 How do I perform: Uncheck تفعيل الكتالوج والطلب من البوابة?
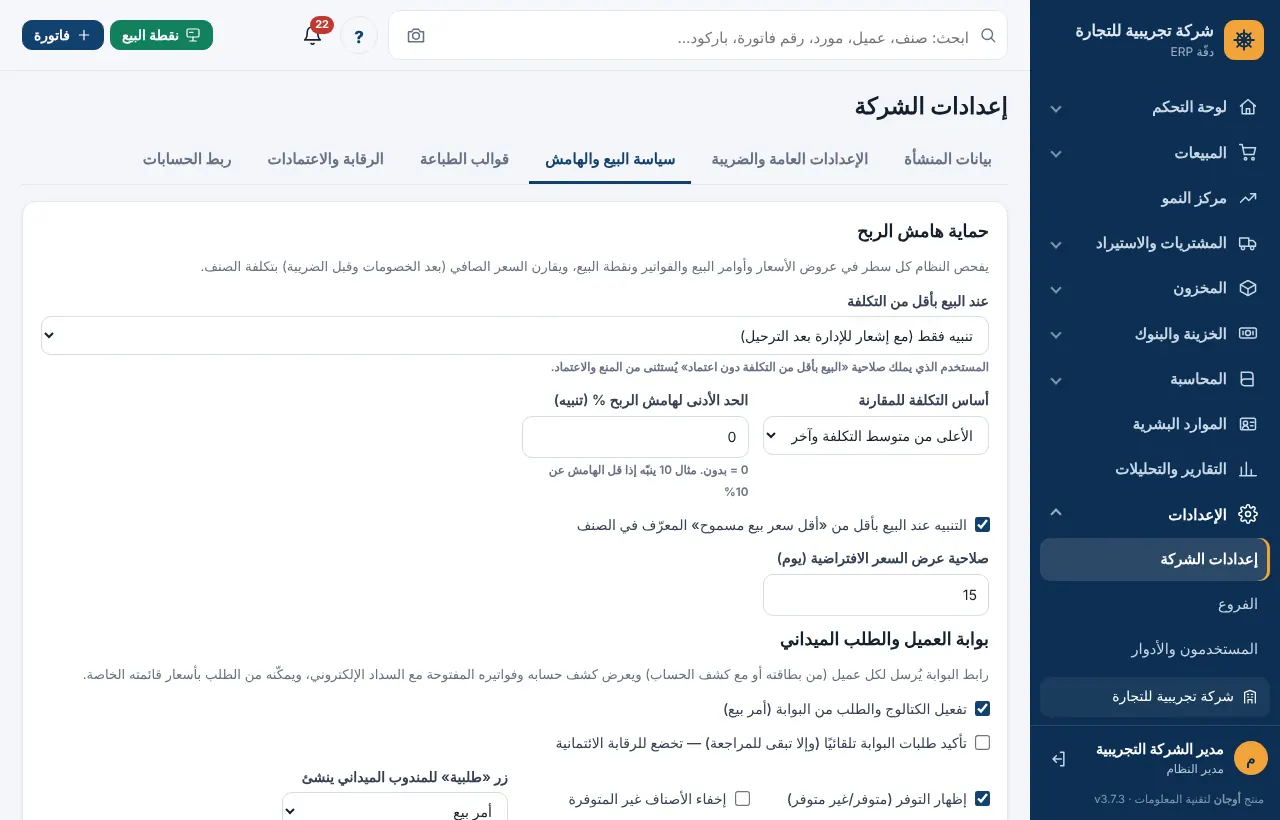[982, 709]
